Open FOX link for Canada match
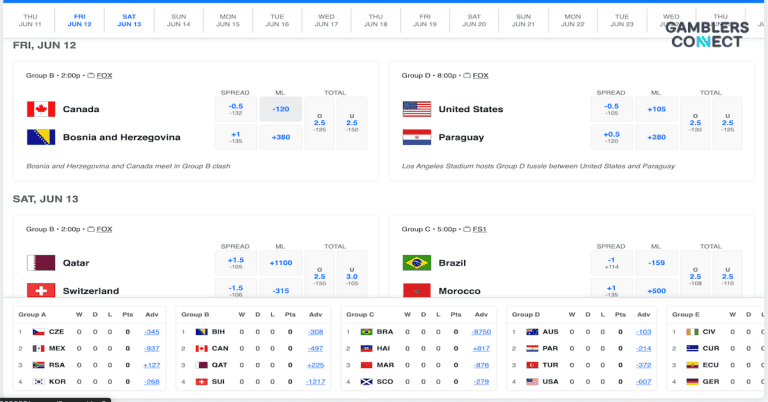768x402 pixels. [104, 75]
